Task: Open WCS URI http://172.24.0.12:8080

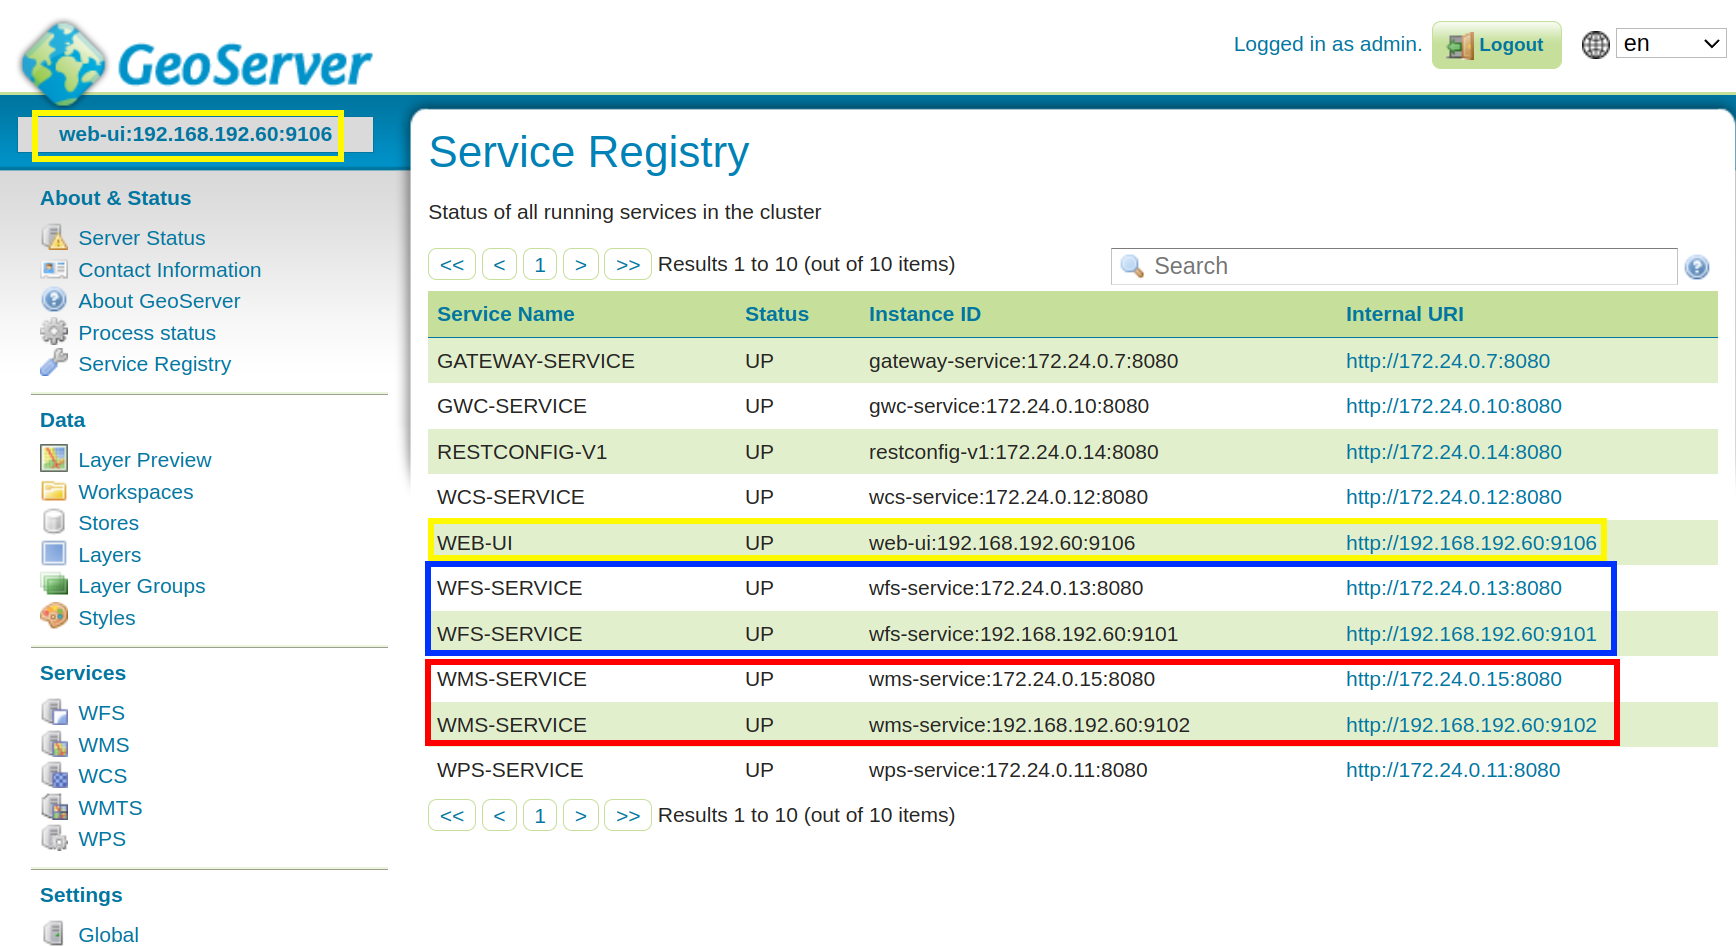Action: coord(1454,497)
